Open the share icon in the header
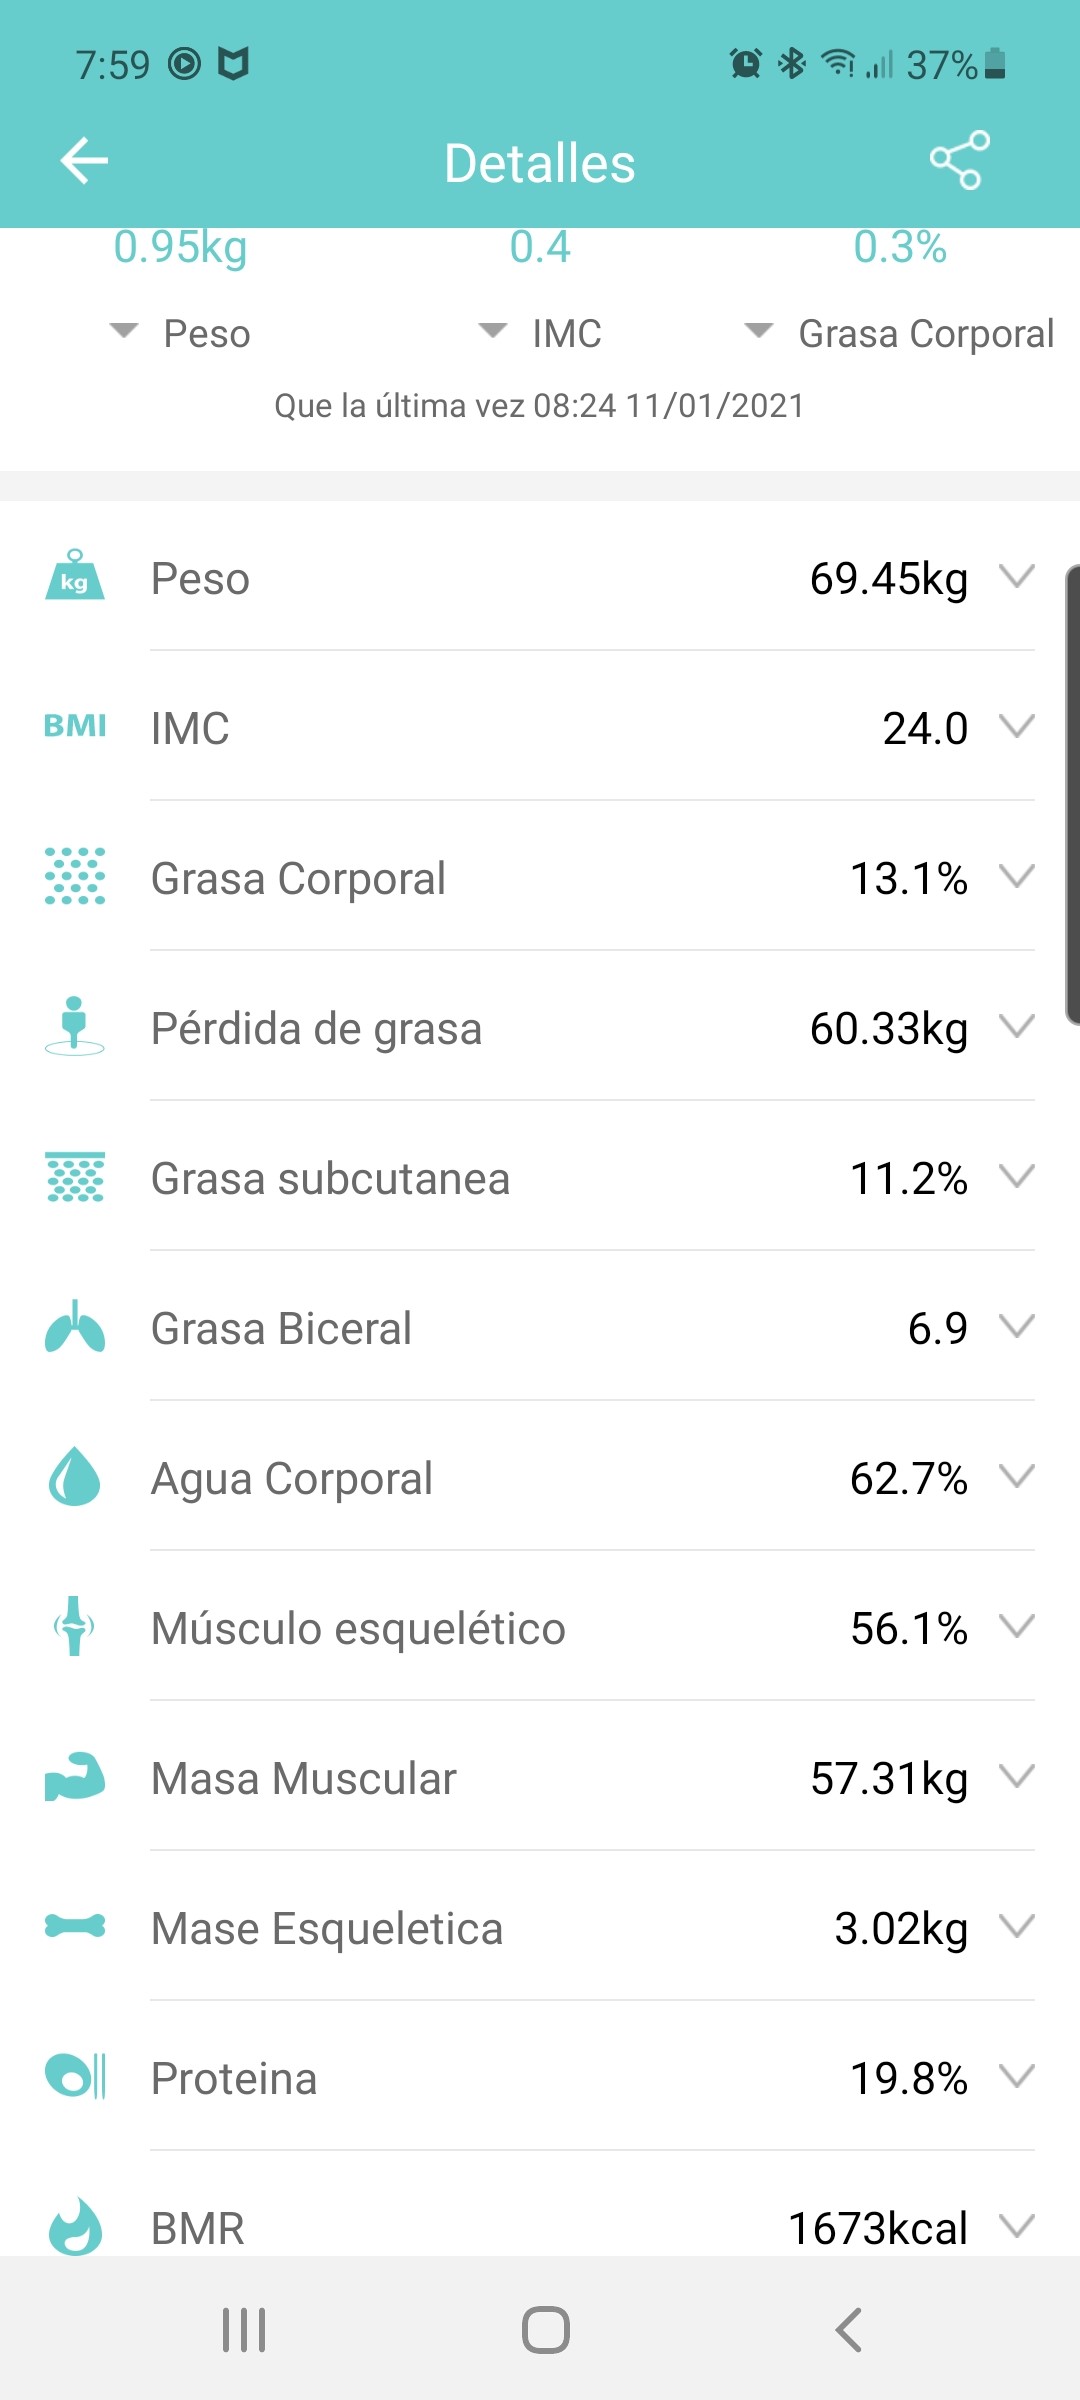The width and height of the screenshot is (1080, 2400). point(959,160)
